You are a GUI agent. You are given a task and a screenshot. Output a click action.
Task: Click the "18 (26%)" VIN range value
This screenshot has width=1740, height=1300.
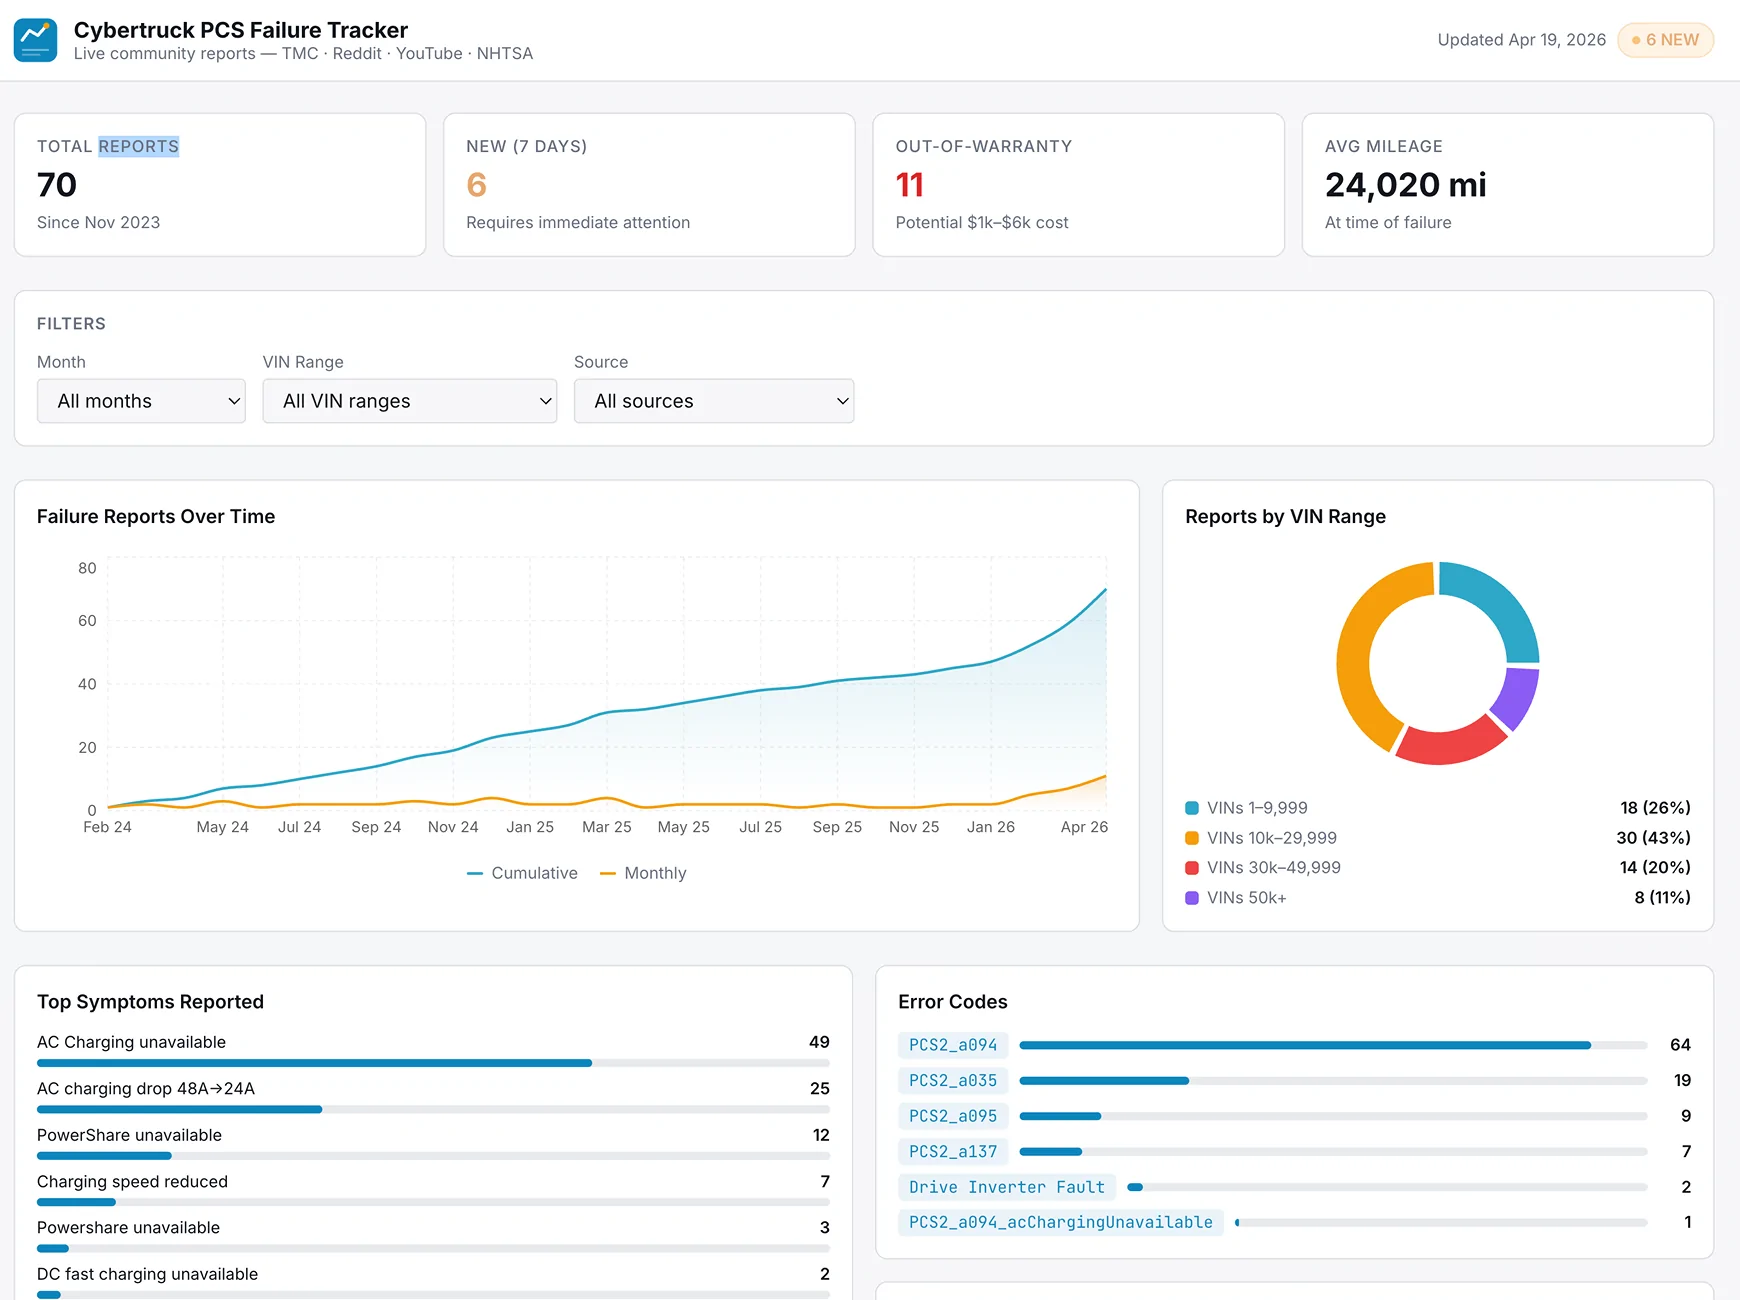tap(1656, 808)
